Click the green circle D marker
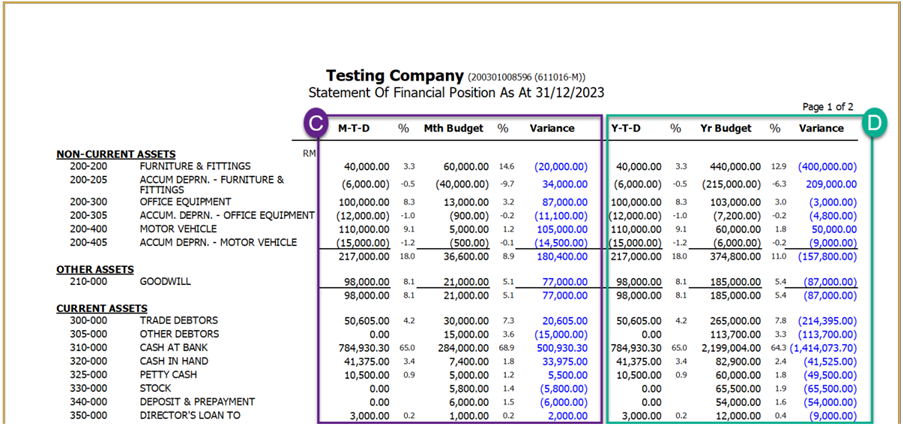Image resolution: width=903 pixels, height=426 pixels. click(x=873, y=122)
